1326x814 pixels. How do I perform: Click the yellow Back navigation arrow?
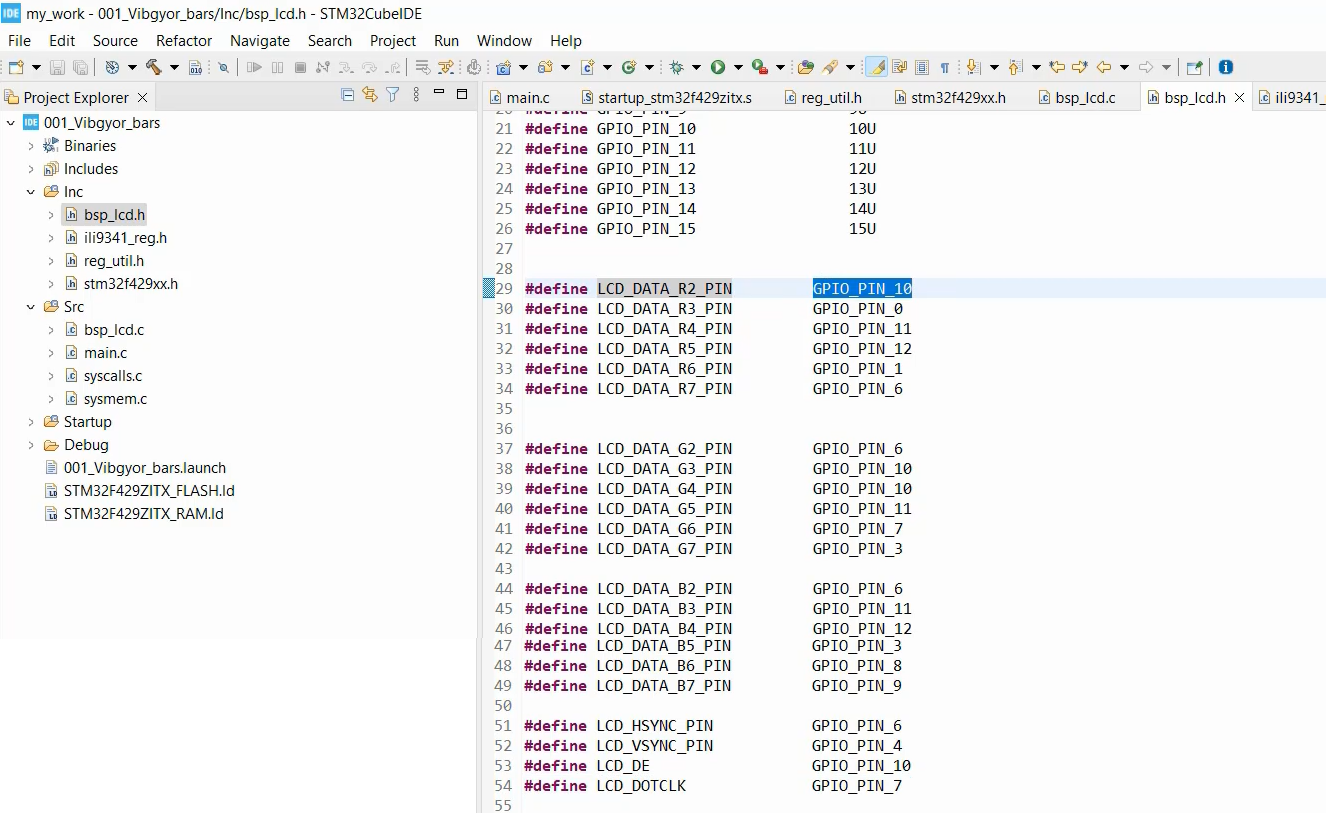point(1104,67)
